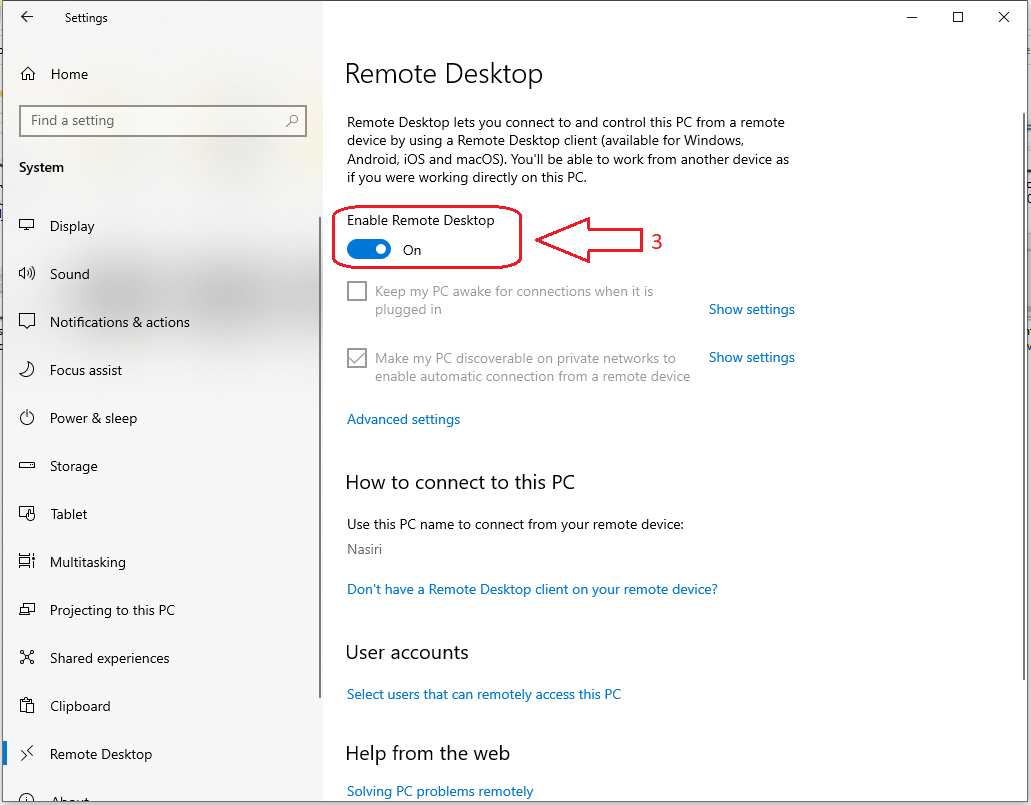This screenshot has height=805, width=1031.
Task: Select the Shared experiences category
Action: [109, 658]
